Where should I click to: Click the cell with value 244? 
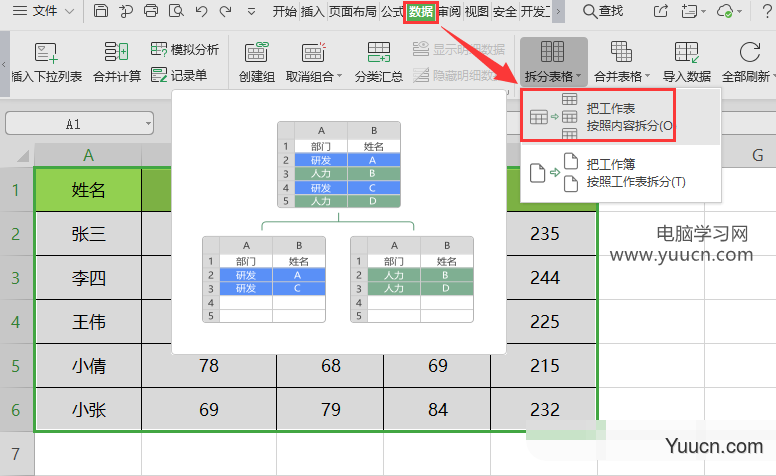(544, 278)
